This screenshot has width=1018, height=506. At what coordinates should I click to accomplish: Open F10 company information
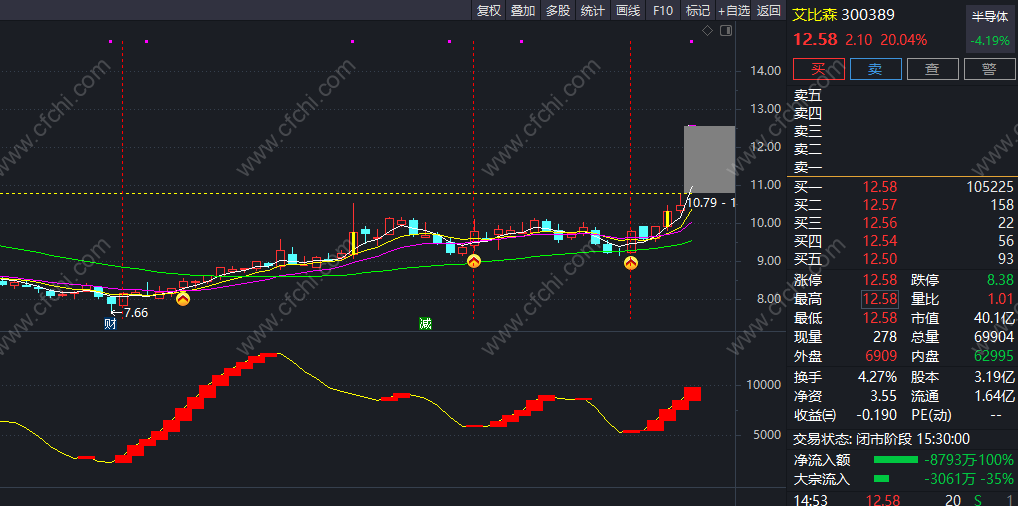(663, 10)
